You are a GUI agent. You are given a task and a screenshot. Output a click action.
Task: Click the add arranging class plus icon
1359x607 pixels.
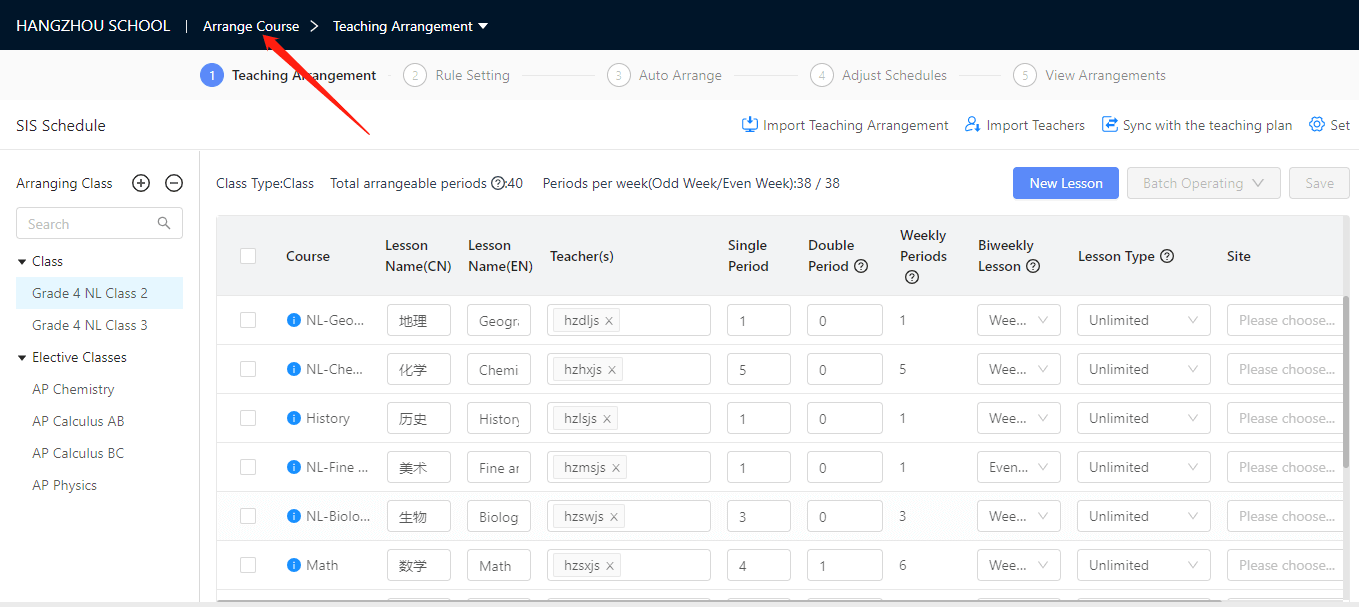(141, 183)
